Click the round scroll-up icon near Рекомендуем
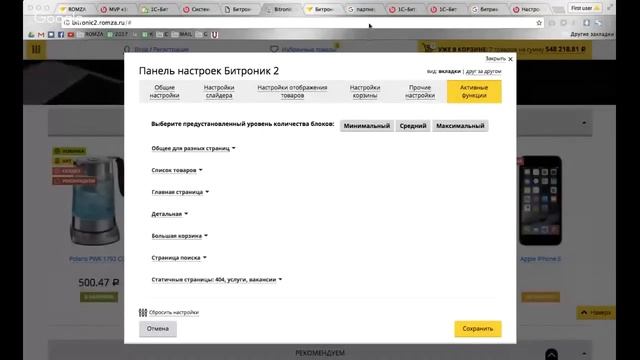Screen dimensions: 640x360 (x=551, y=354)
